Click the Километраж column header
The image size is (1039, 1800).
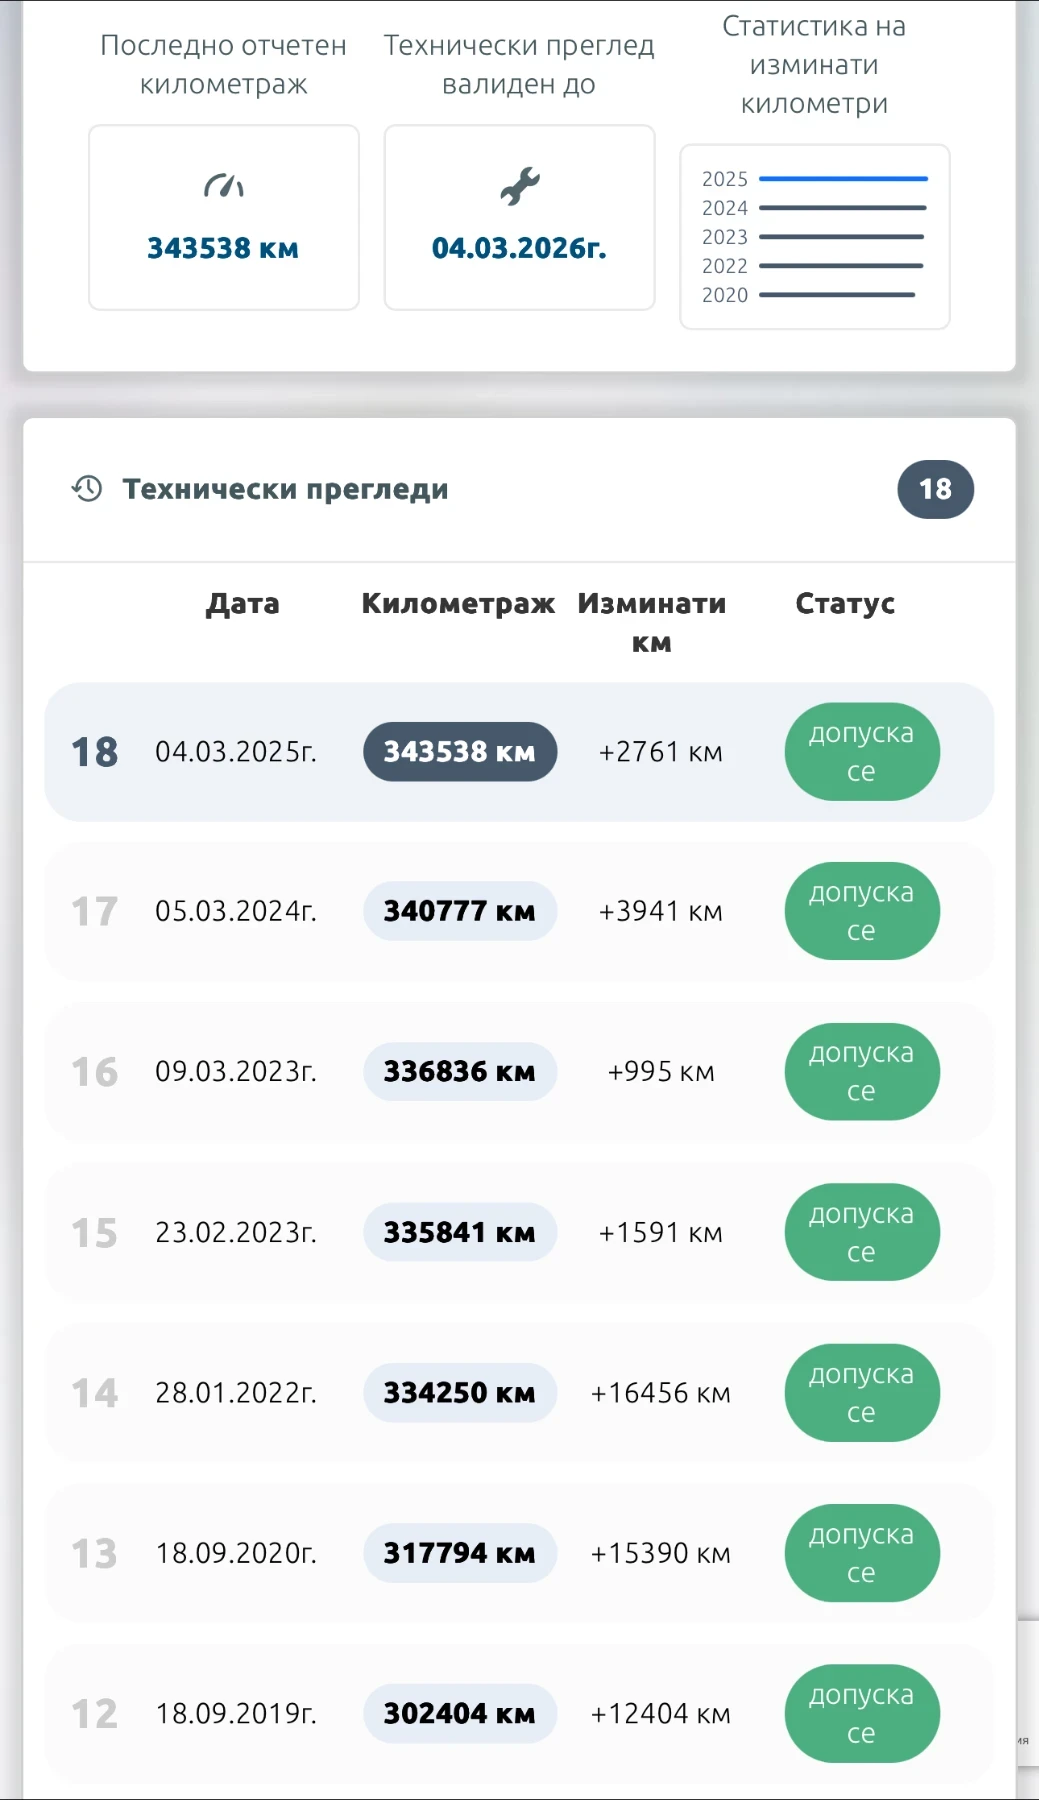click(x=458, y=604)
